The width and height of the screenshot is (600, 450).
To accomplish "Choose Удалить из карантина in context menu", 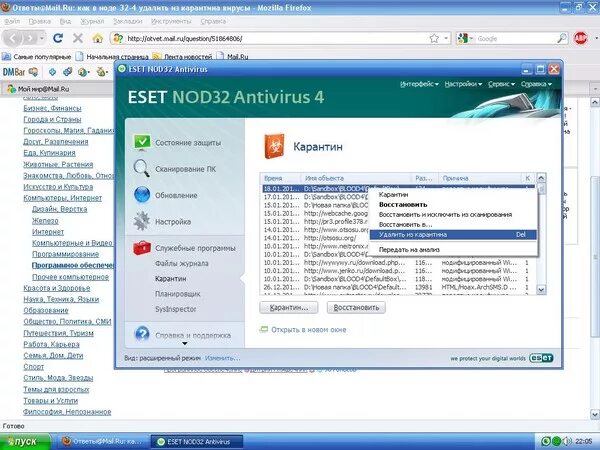I will 453,235.
